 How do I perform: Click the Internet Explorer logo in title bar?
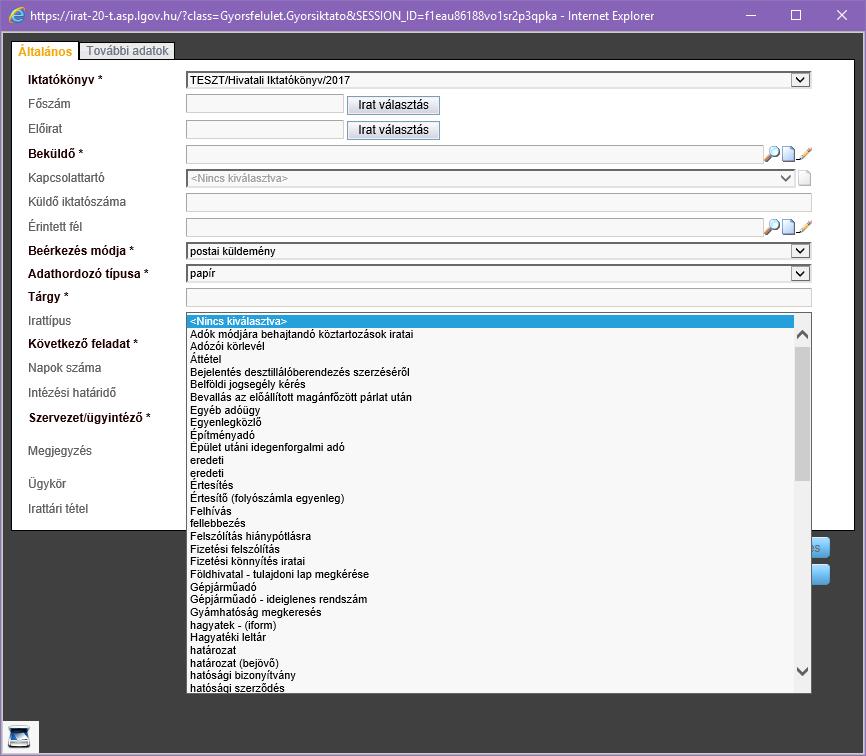17,15
